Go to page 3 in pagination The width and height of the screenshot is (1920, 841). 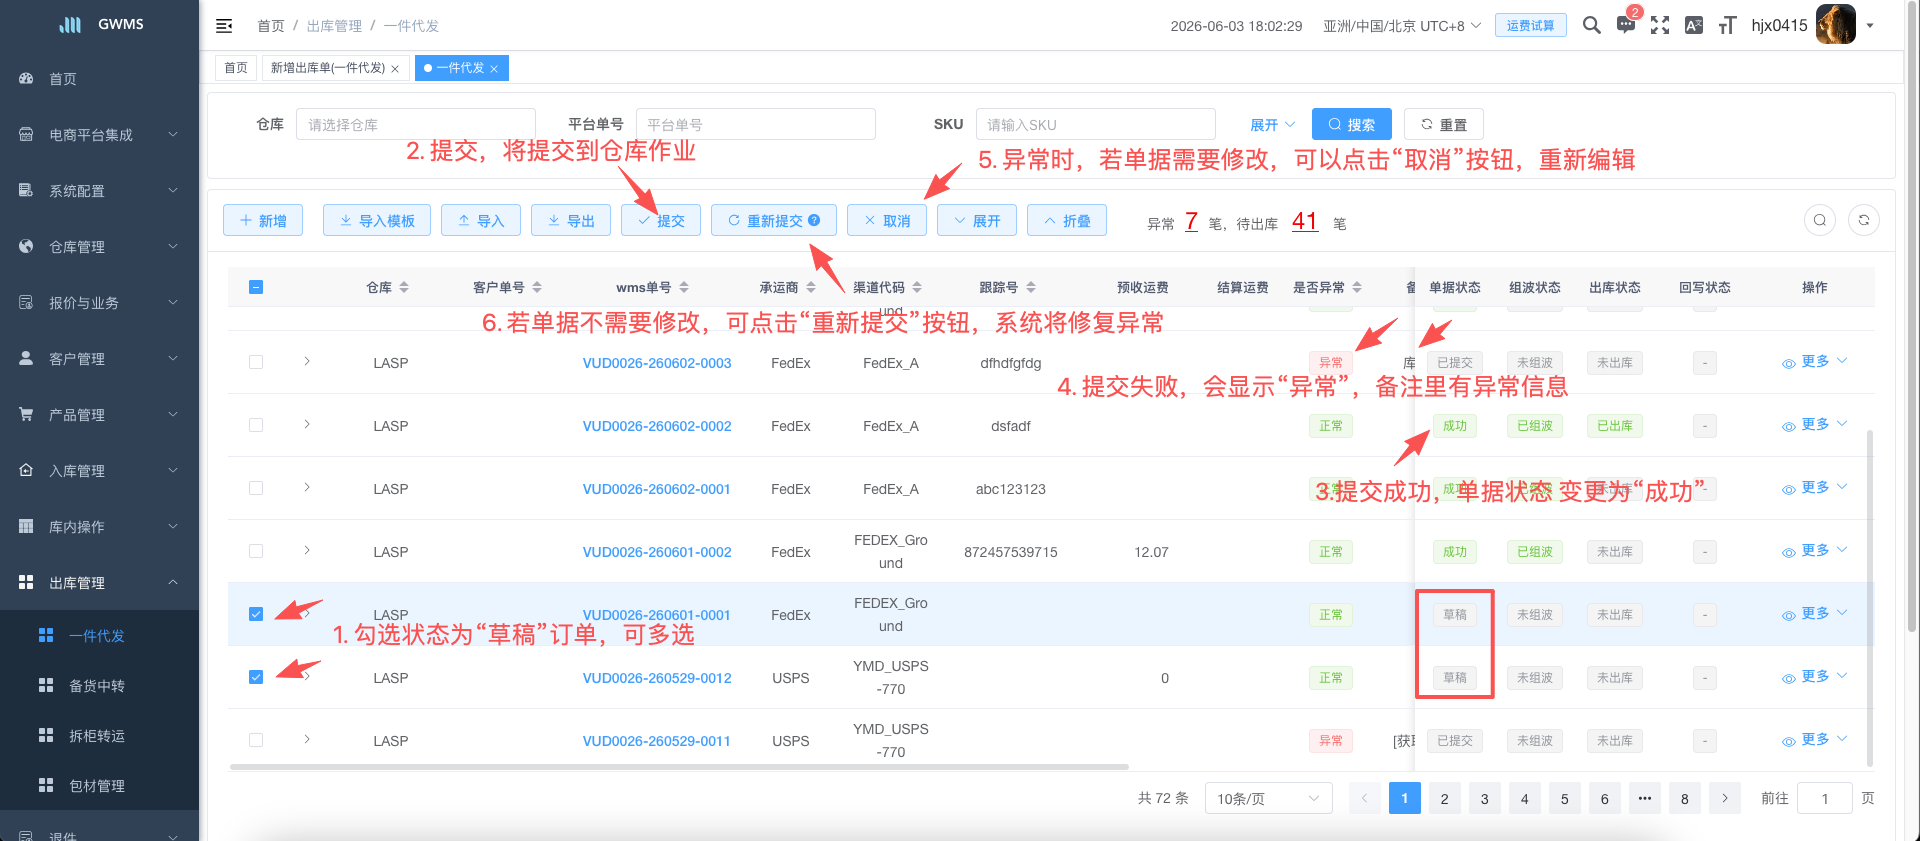tap(1484, 798)
